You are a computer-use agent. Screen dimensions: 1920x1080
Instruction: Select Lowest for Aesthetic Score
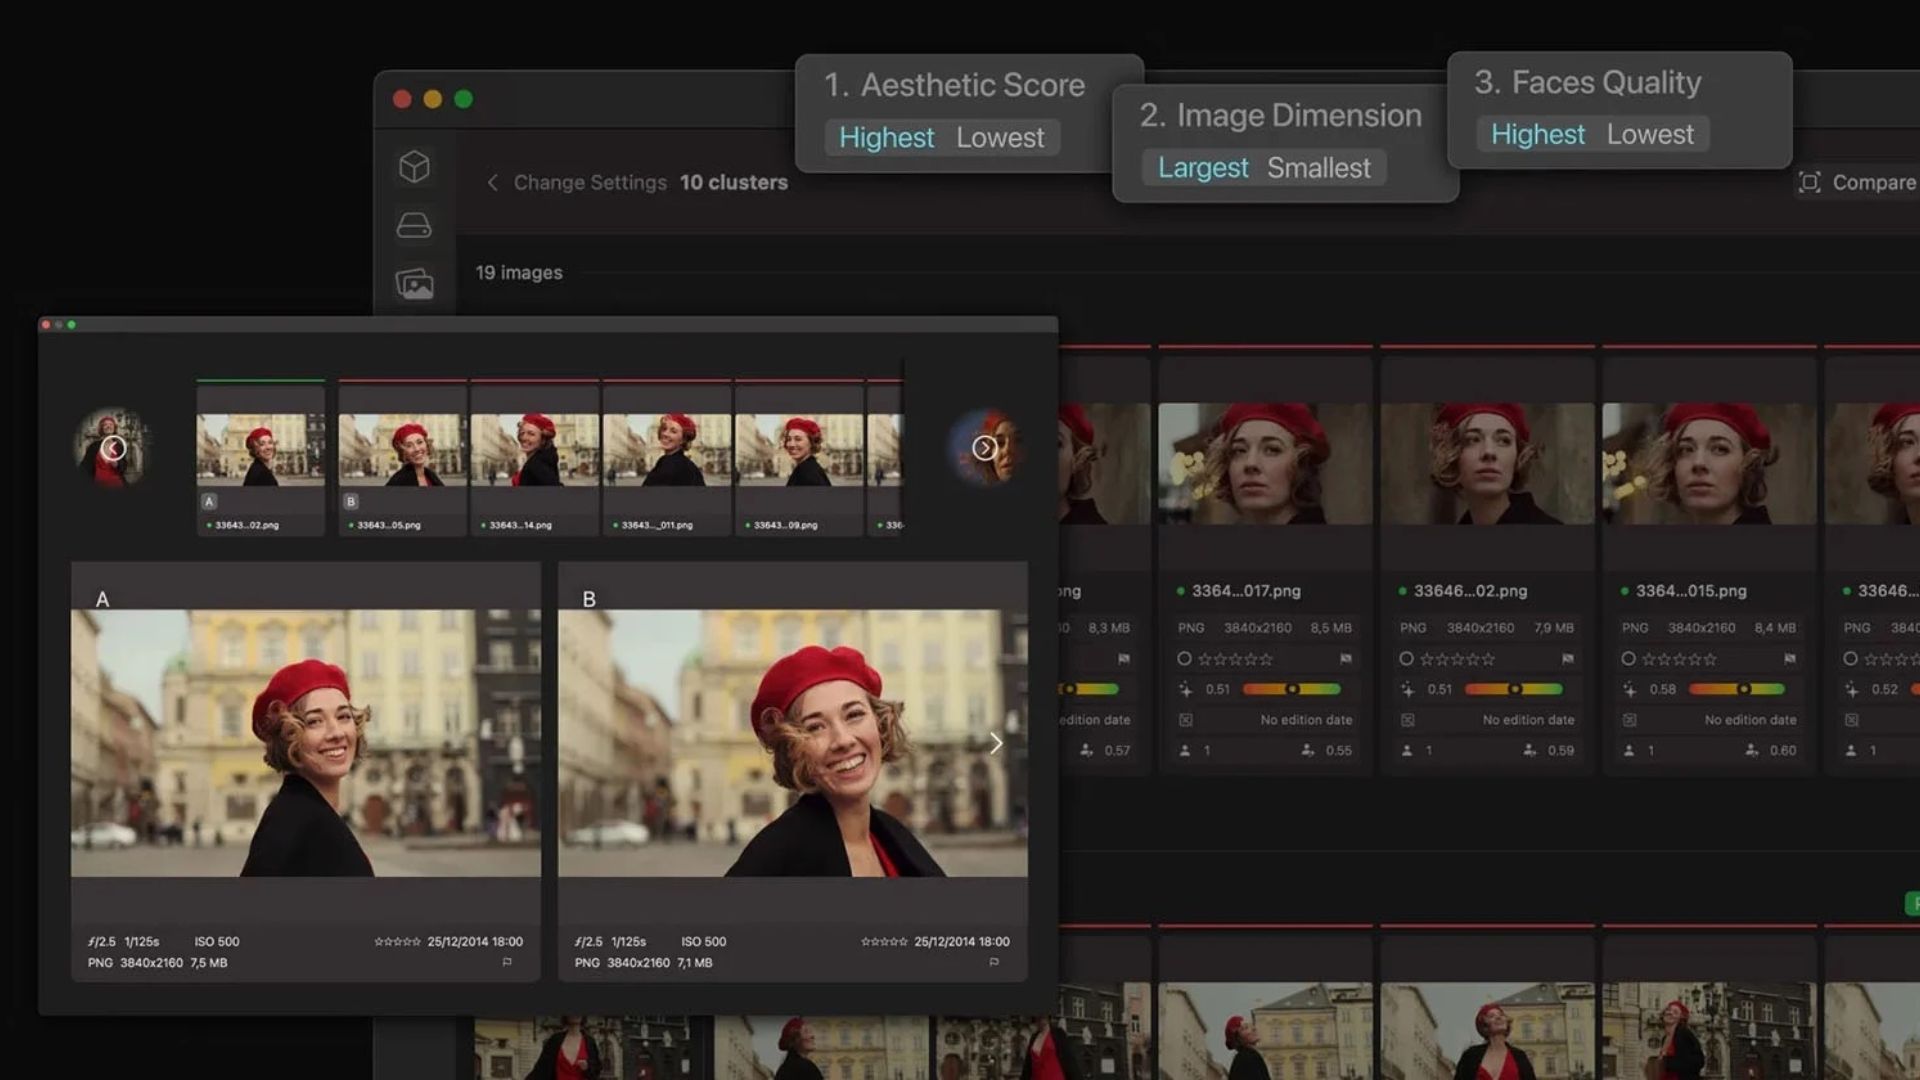[x=999, y=138]
